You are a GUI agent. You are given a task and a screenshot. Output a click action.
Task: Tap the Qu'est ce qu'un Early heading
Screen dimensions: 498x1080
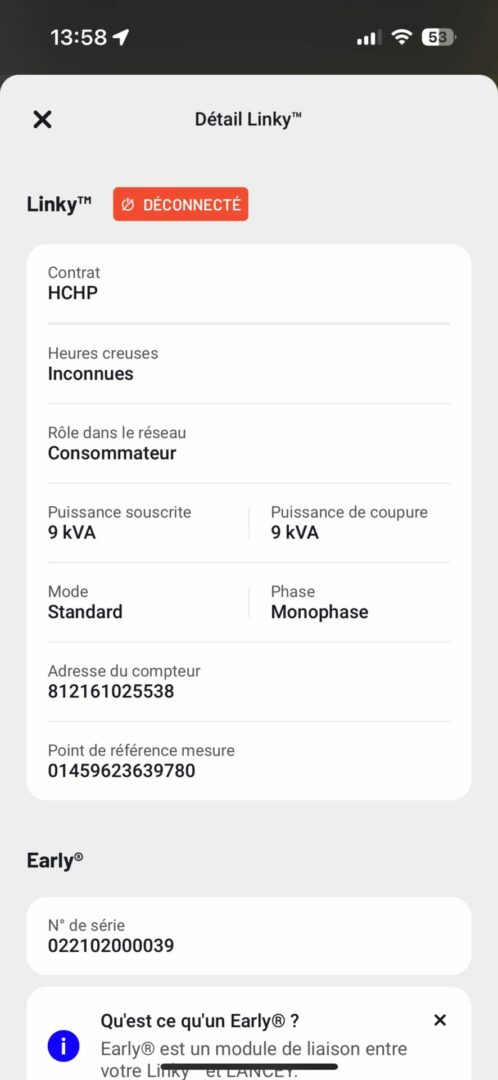200,1021
